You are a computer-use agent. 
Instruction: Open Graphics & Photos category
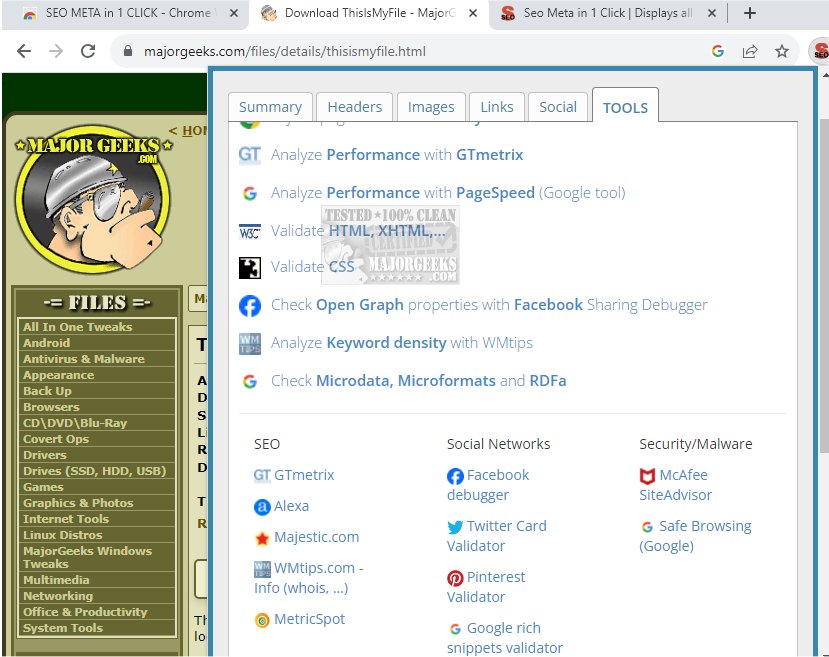point(78,503)
